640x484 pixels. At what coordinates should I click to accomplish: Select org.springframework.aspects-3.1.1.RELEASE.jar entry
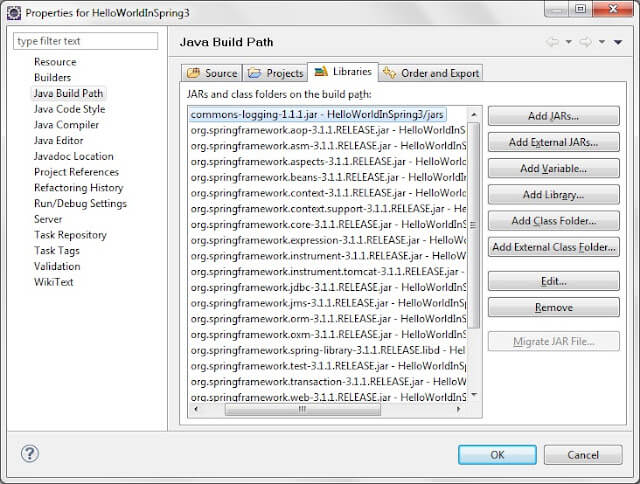(328, 162)
